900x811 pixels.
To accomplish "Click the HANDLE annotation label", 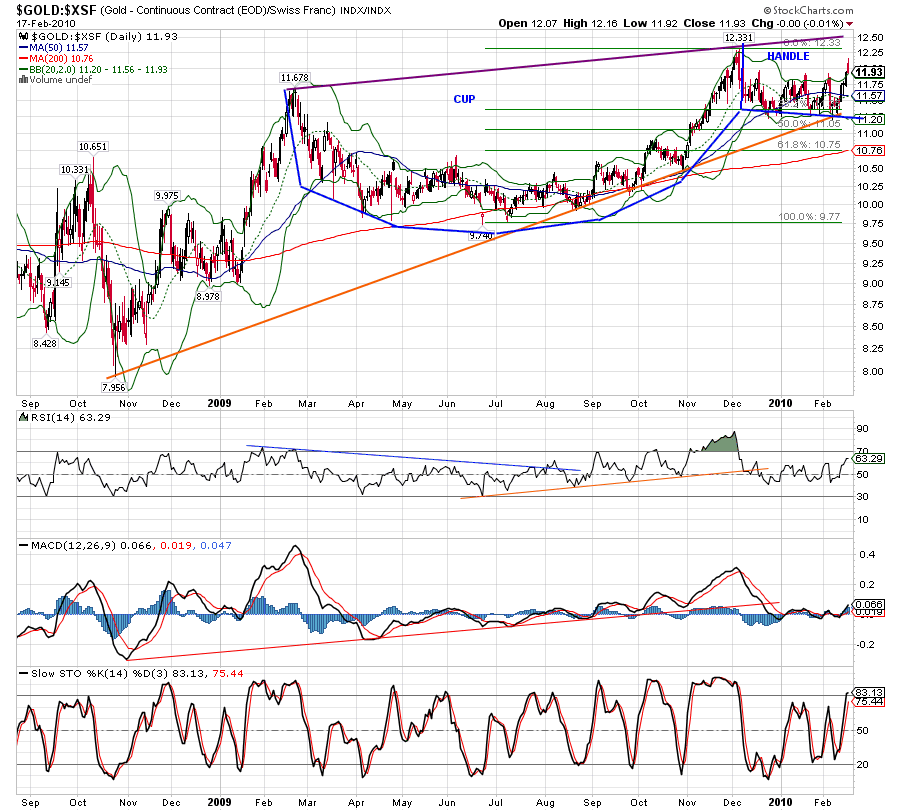I will [x=788, y=56].
